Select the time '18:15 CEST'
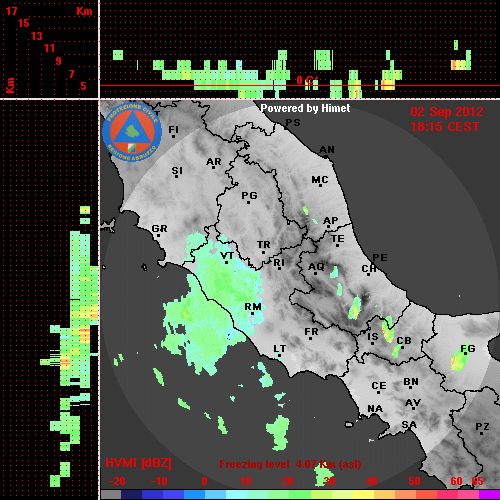This screenshot has width=500, height=500. coord(445,127)
